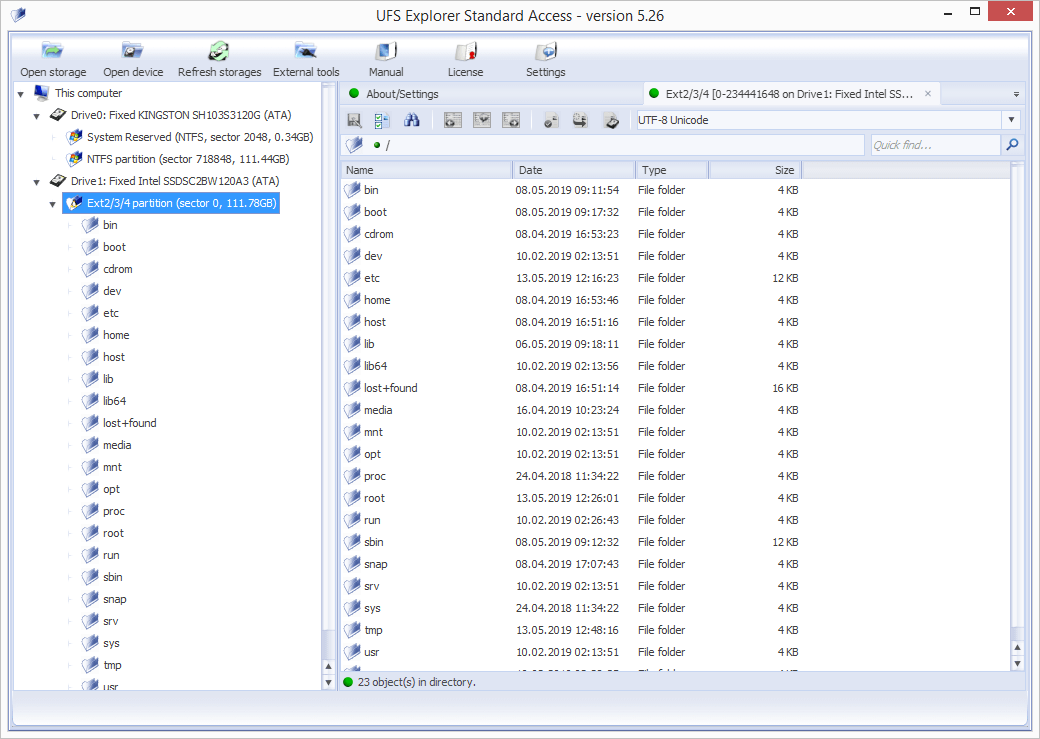Click Drive1 Intel SSD disk icon in tree
Viewport: 1040px width, 739px height.
[x=58, y=180]
